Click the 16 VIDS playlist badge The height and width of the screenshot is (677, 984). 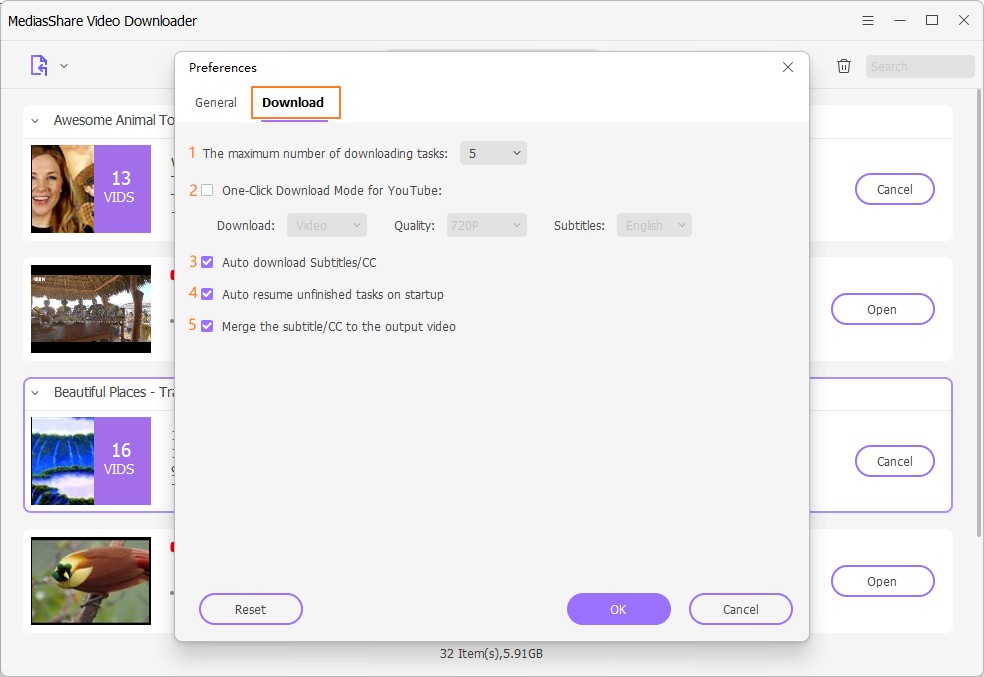[x=121, y=460]
